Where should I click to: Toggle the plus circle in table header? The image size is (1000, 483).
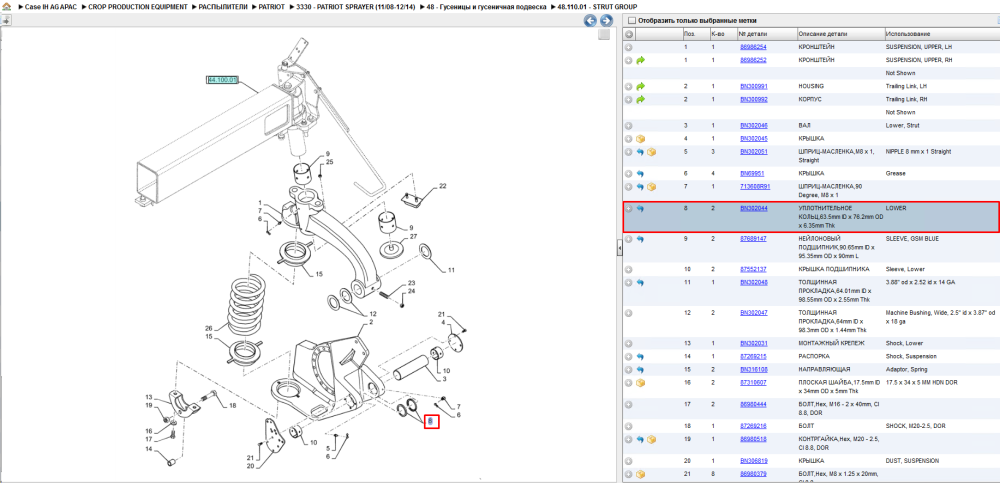point(629,34)
